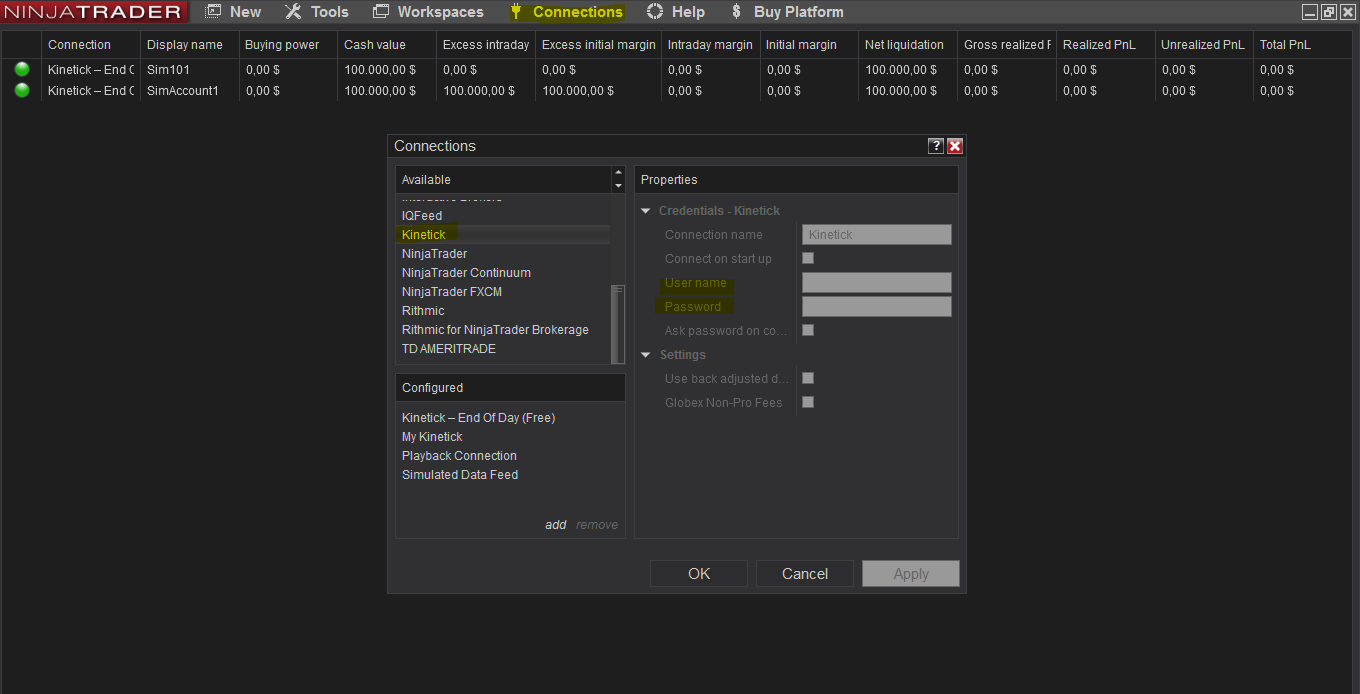Collapse the Credentials - Kinetick section
Image resolution: width=1360 pixels, height=694 pixels.
click(x=646, y=211)
